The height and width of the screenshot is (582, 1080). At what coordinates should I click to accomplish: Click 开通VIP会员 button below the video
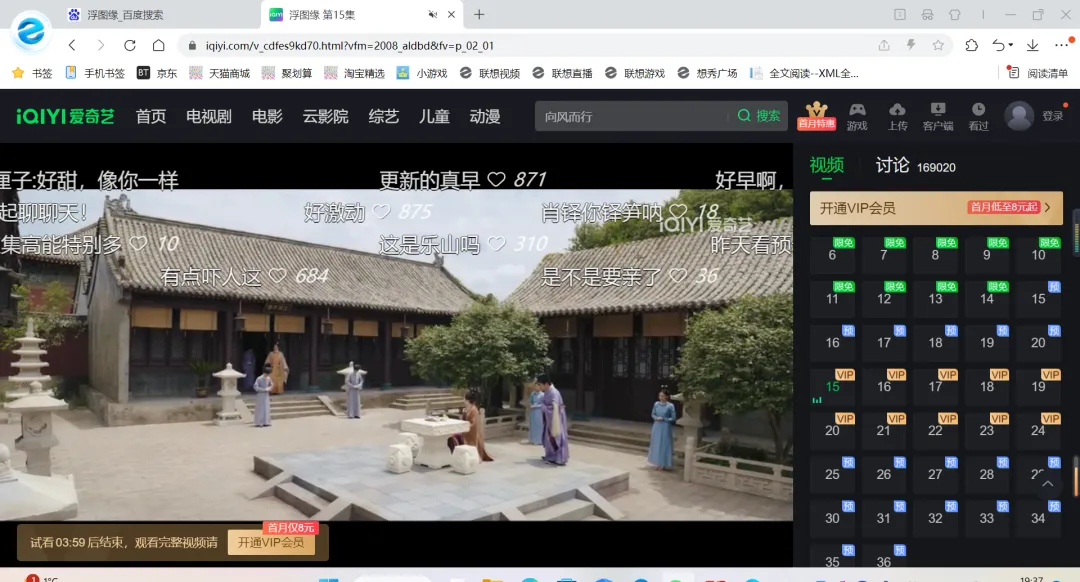pos(271,543)
